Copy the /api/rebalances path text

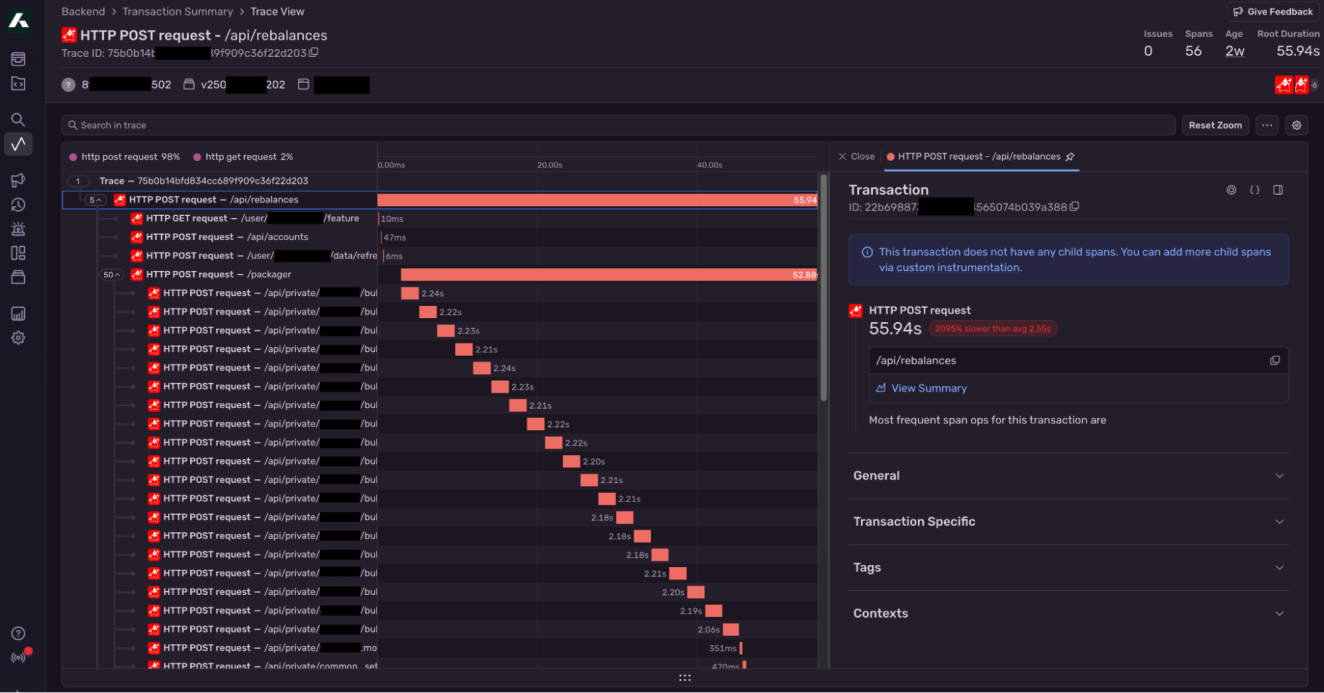coord(1275,361)
